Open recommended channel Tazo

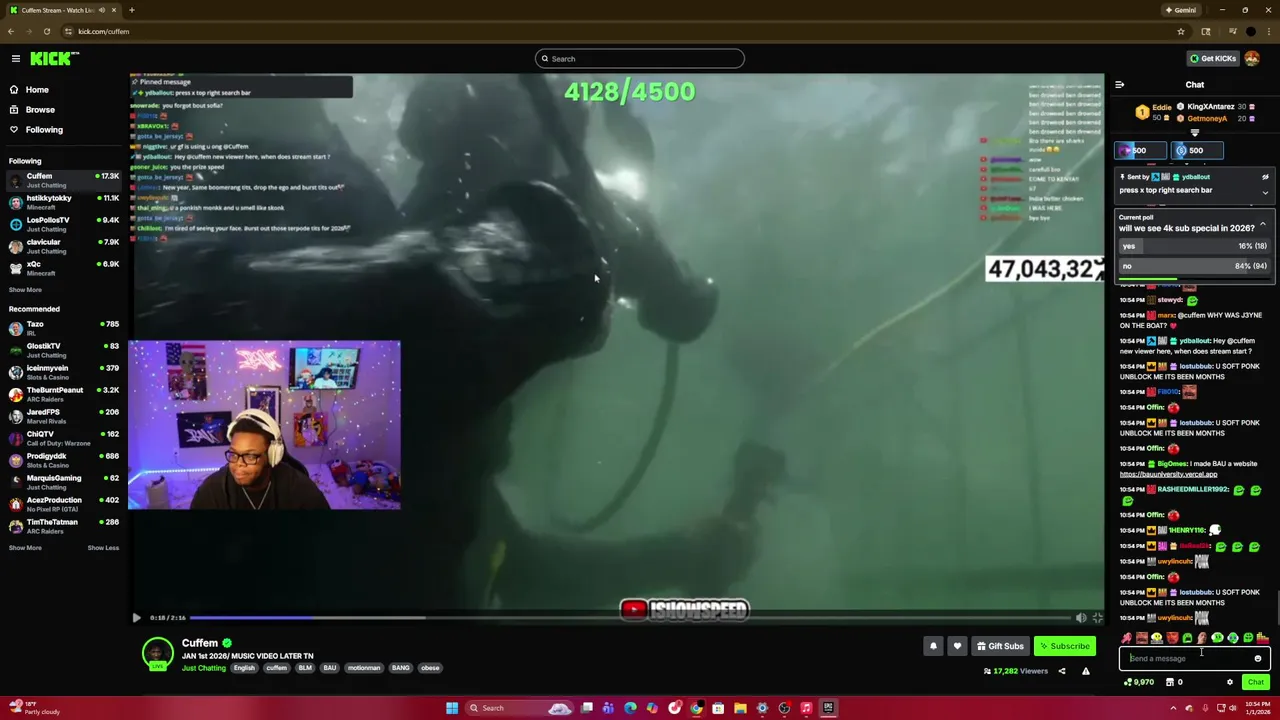[x=62, y=328]
